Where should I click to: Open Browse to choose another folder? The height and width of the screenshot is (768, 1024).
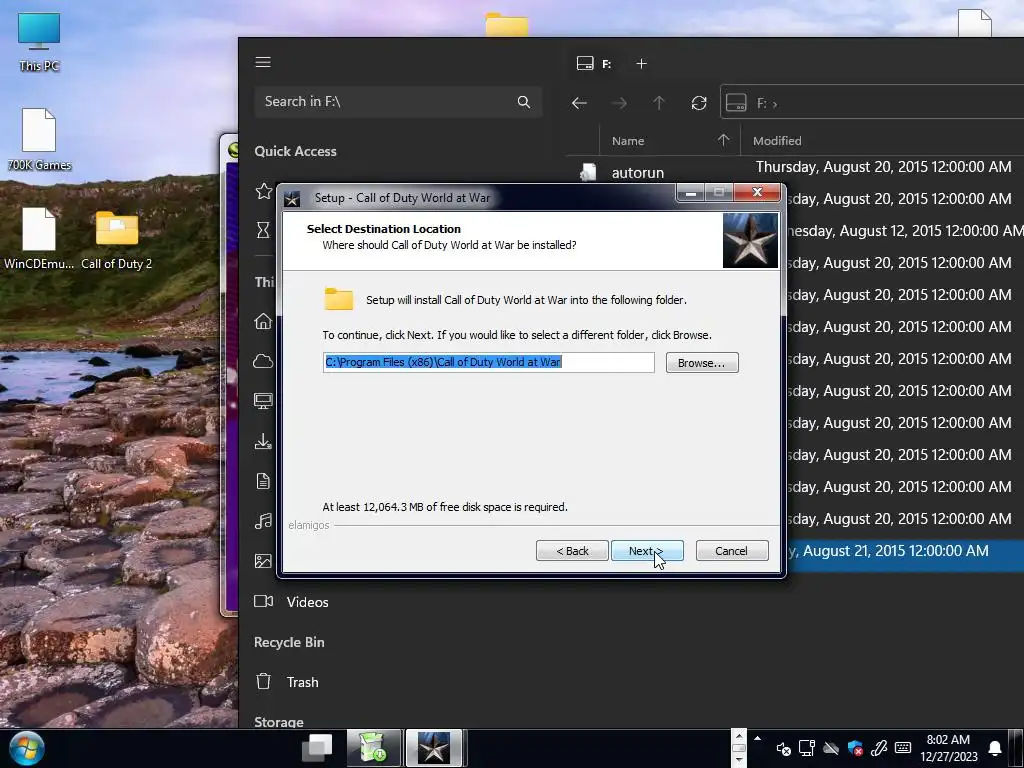702,362
